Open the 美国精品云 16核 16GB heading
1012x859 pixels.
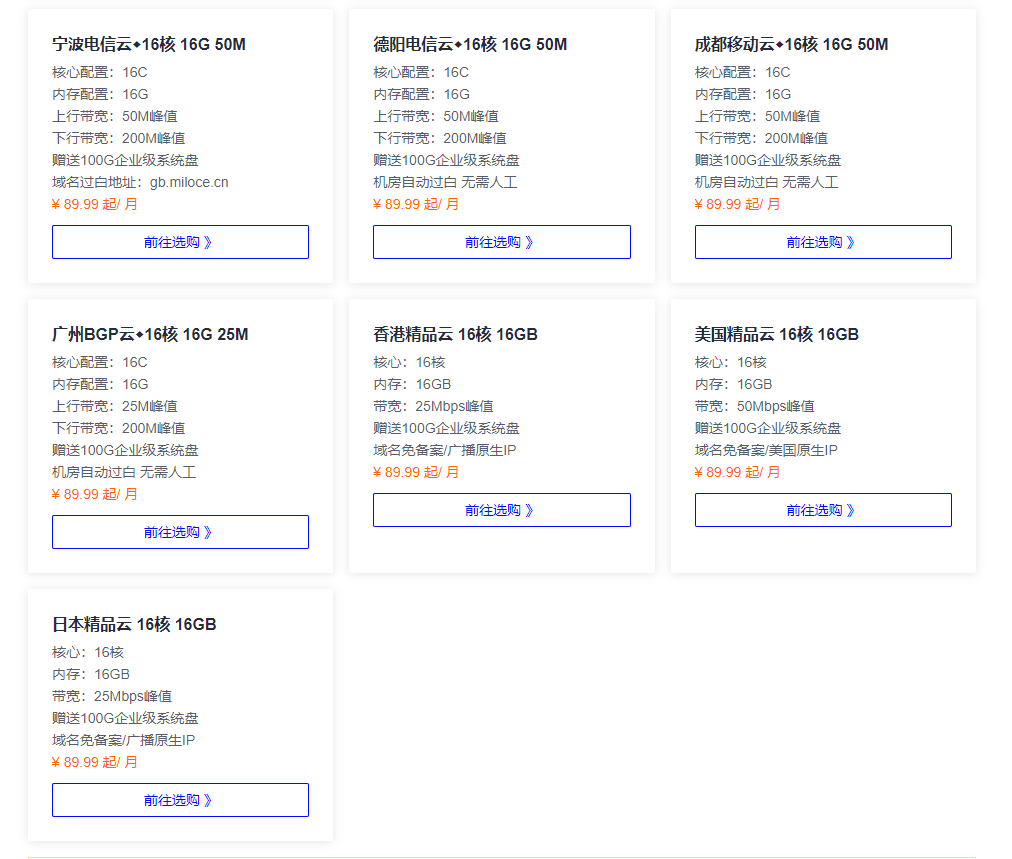776,334
